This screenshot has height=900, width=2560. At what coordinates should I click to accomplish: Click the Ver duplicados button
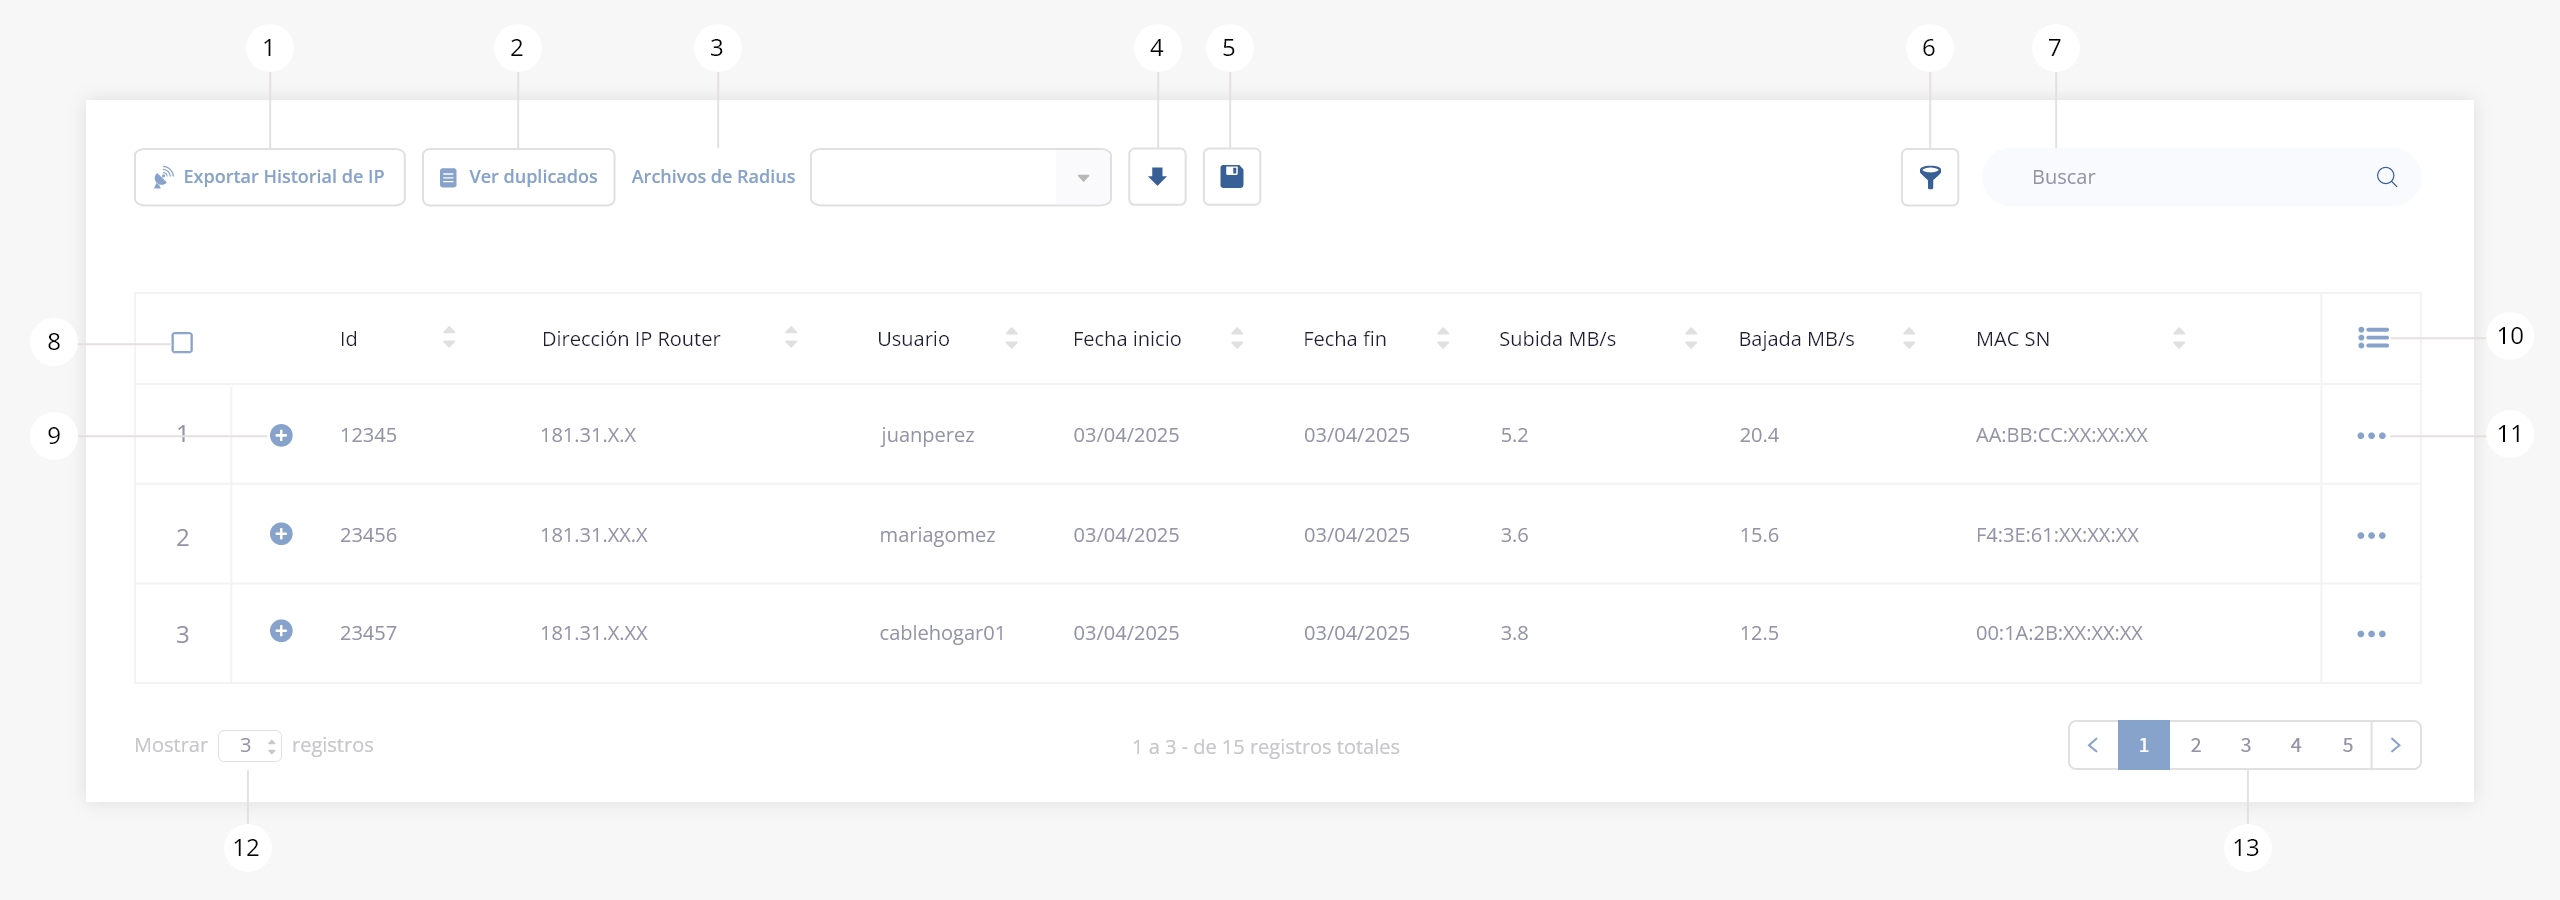click(518, 178)
